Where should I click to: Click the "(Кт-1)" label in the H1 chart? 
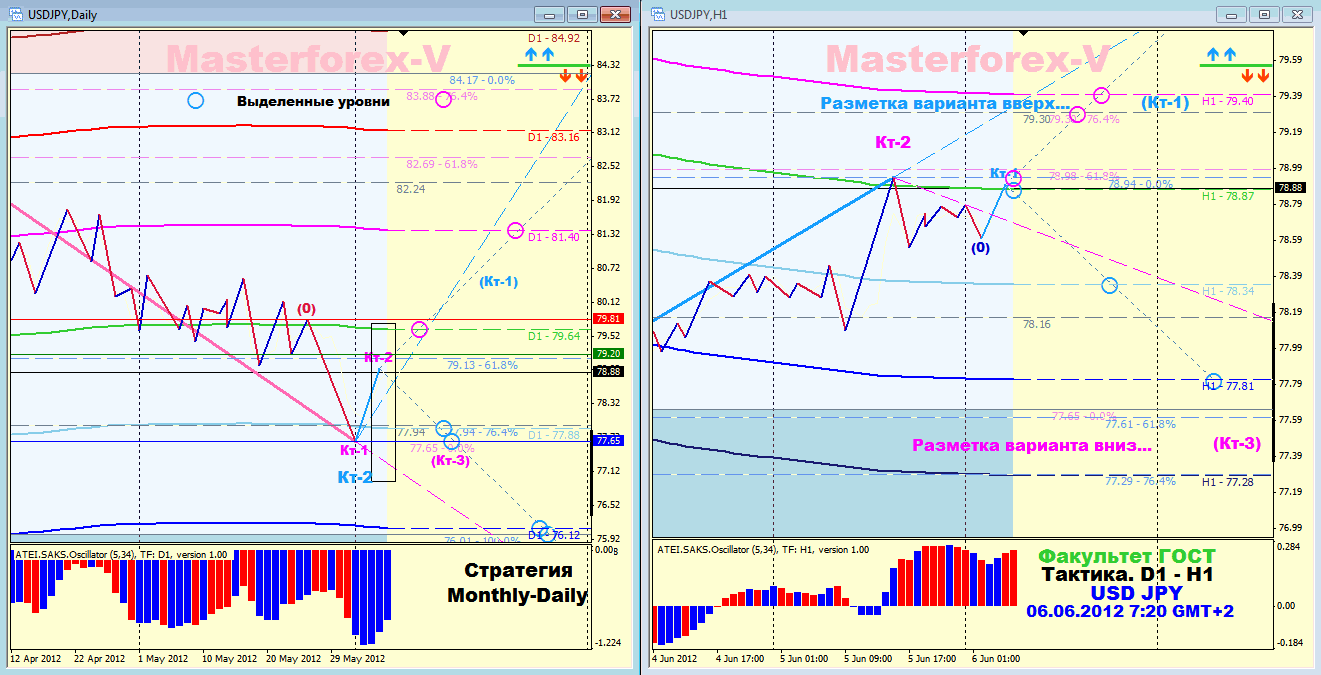[x=1165, y=103]
